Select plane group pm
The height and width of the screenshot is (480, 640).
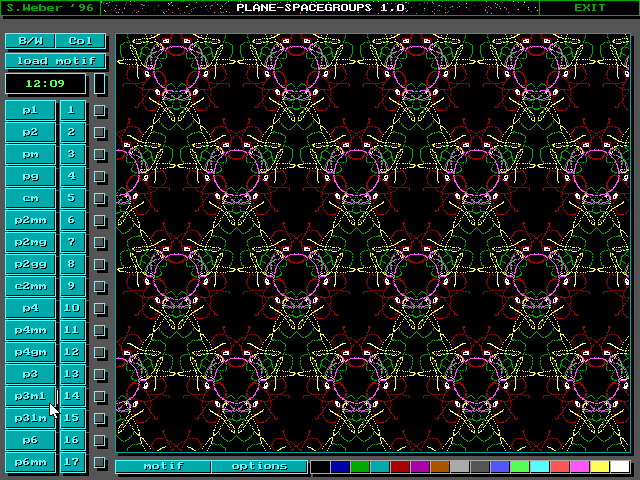pos(30,154)
